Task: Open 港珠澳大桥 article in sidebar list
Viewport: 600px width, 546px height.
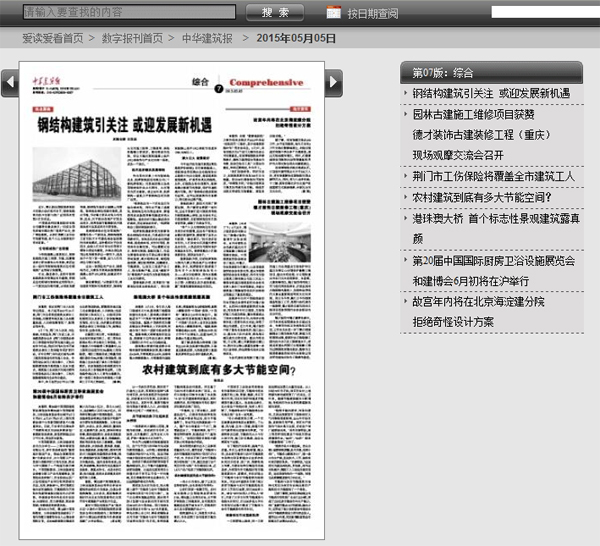Action: (494, 218)
